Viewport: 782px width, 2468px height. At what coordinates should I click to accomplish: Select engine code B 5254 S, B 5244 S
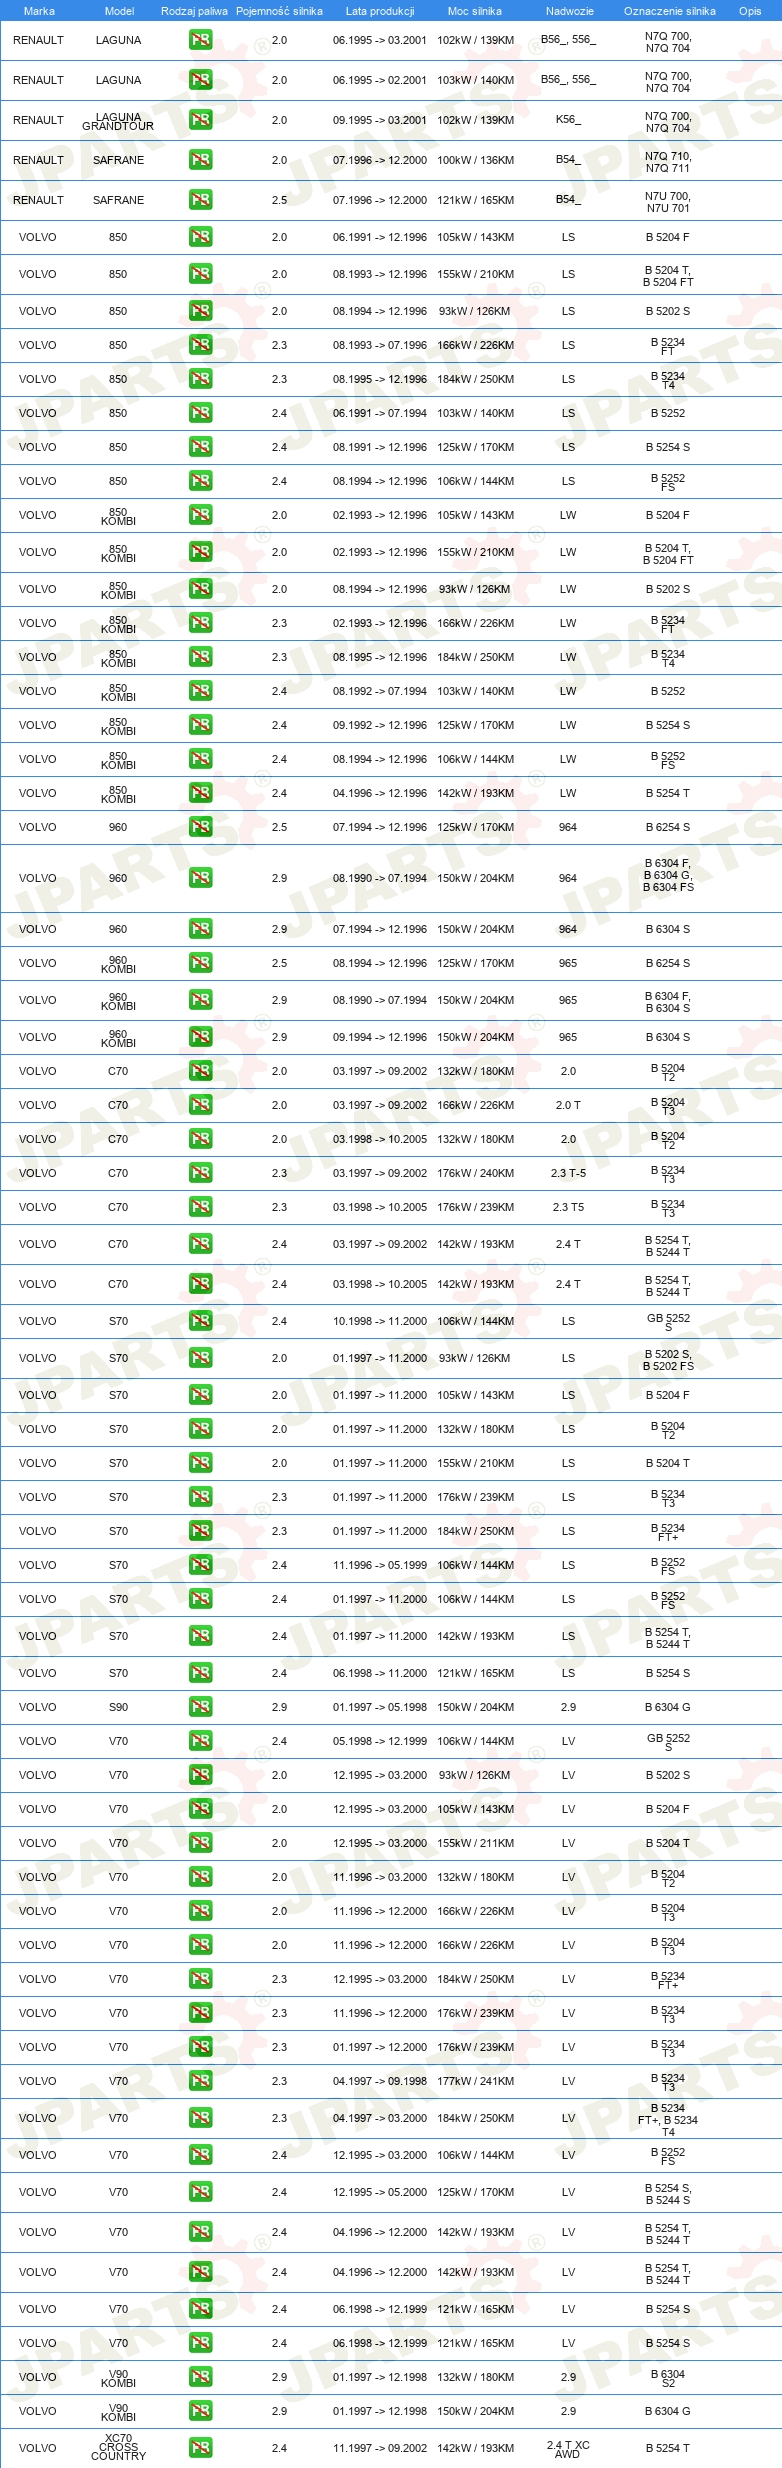(668, 2194)
